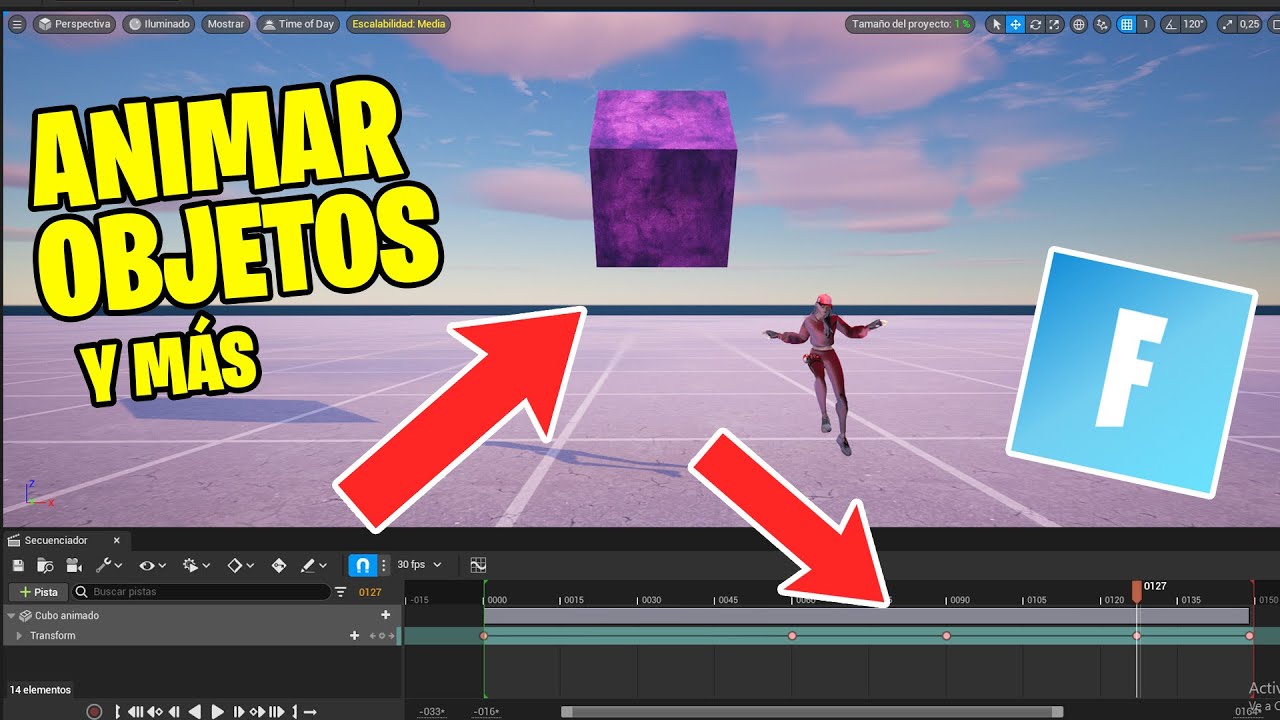Play the sequence forward
Screen dimensions: 1280x720
[x=217, y=712]
